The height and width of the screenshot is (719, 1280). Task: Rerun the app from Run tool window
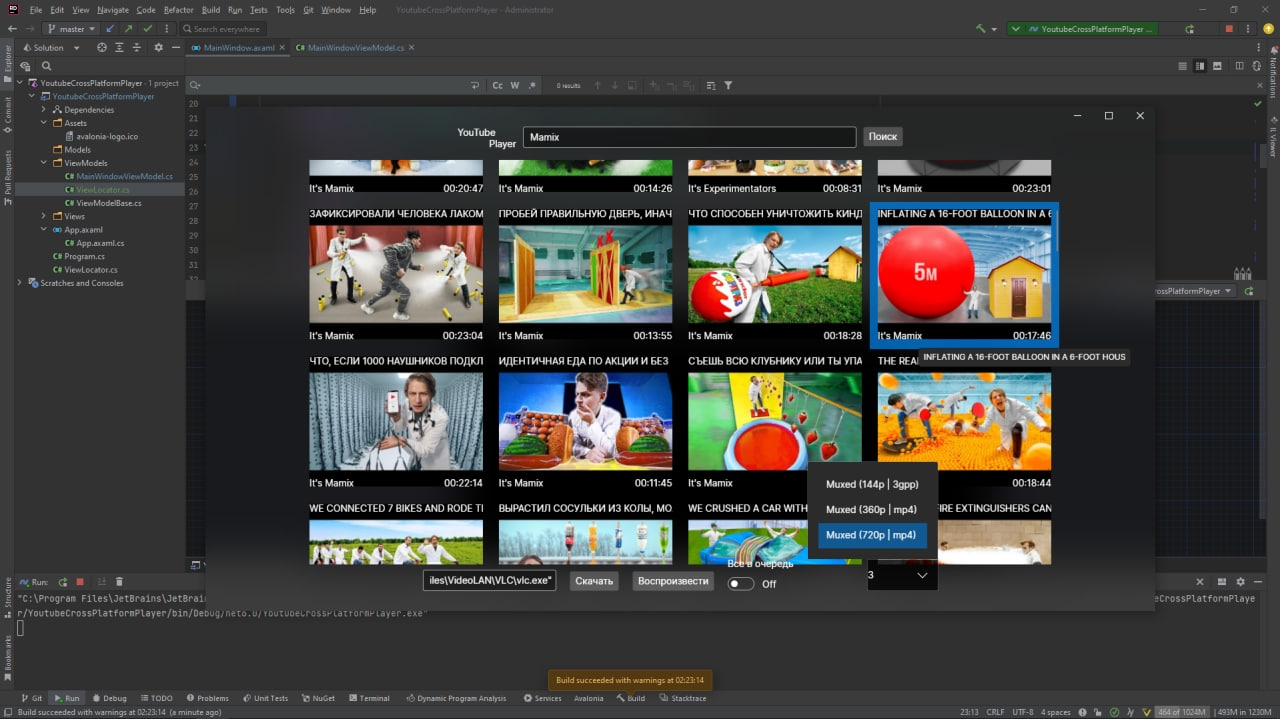coord(63,581)
